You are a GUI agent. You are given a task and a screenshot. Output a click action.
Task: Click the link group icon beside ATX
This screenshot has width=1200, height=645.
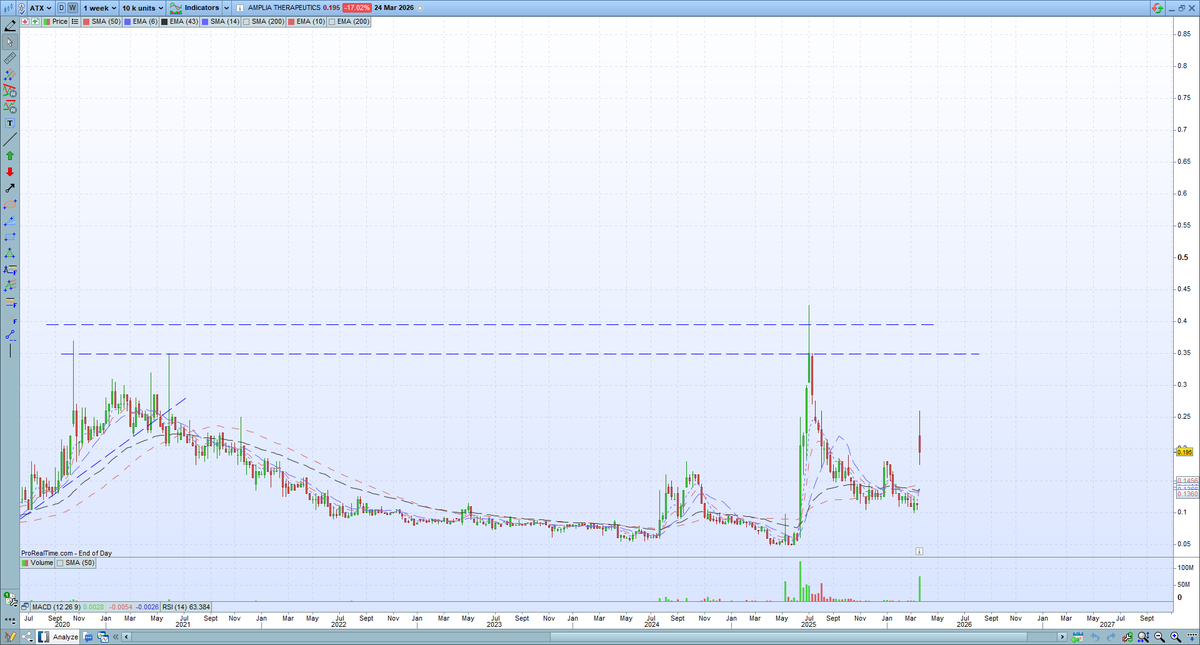pyautogui.click(x=22, y=8)
